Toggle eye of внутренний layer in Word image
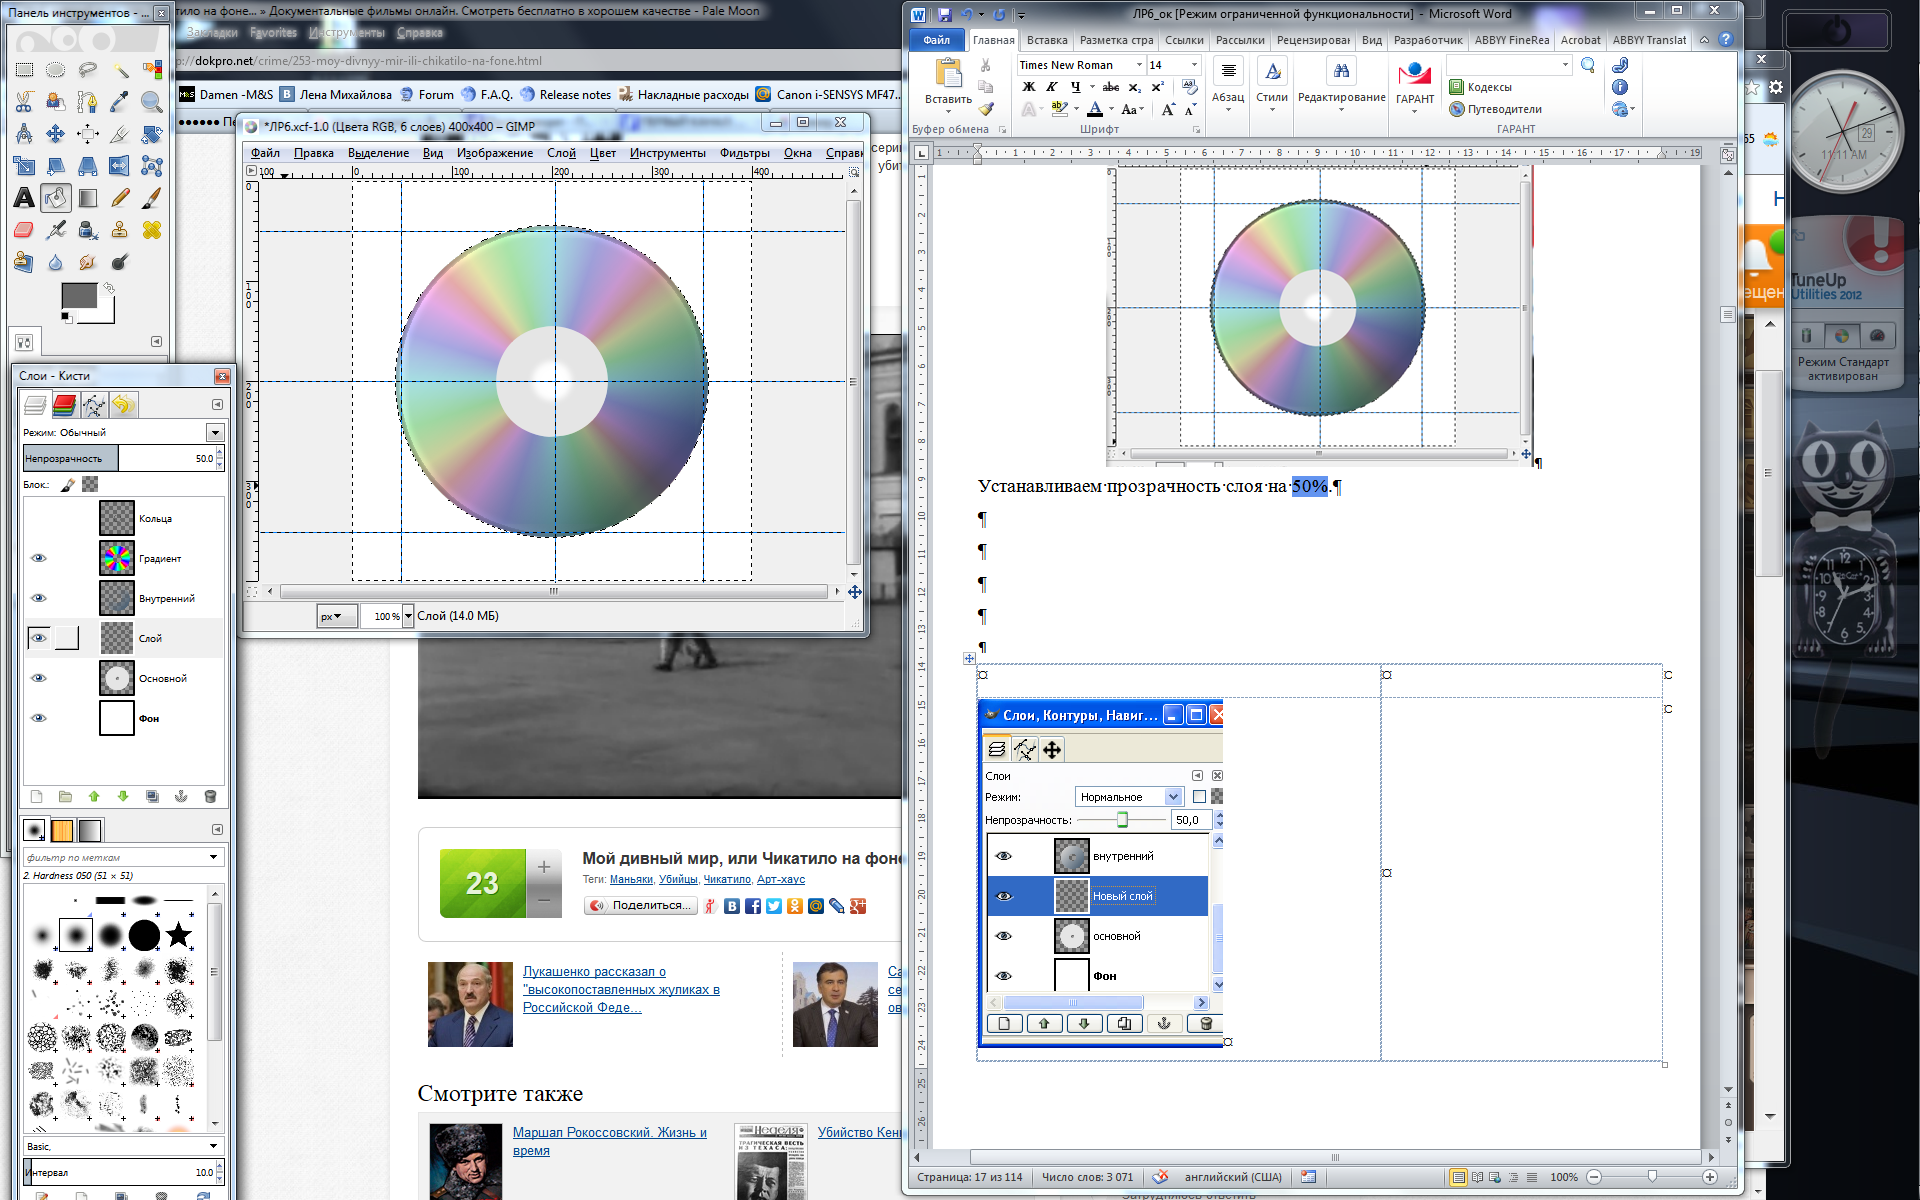Image resolution: width=1920 pixels, height=1200 pixels. click(x=1004, y=856)
